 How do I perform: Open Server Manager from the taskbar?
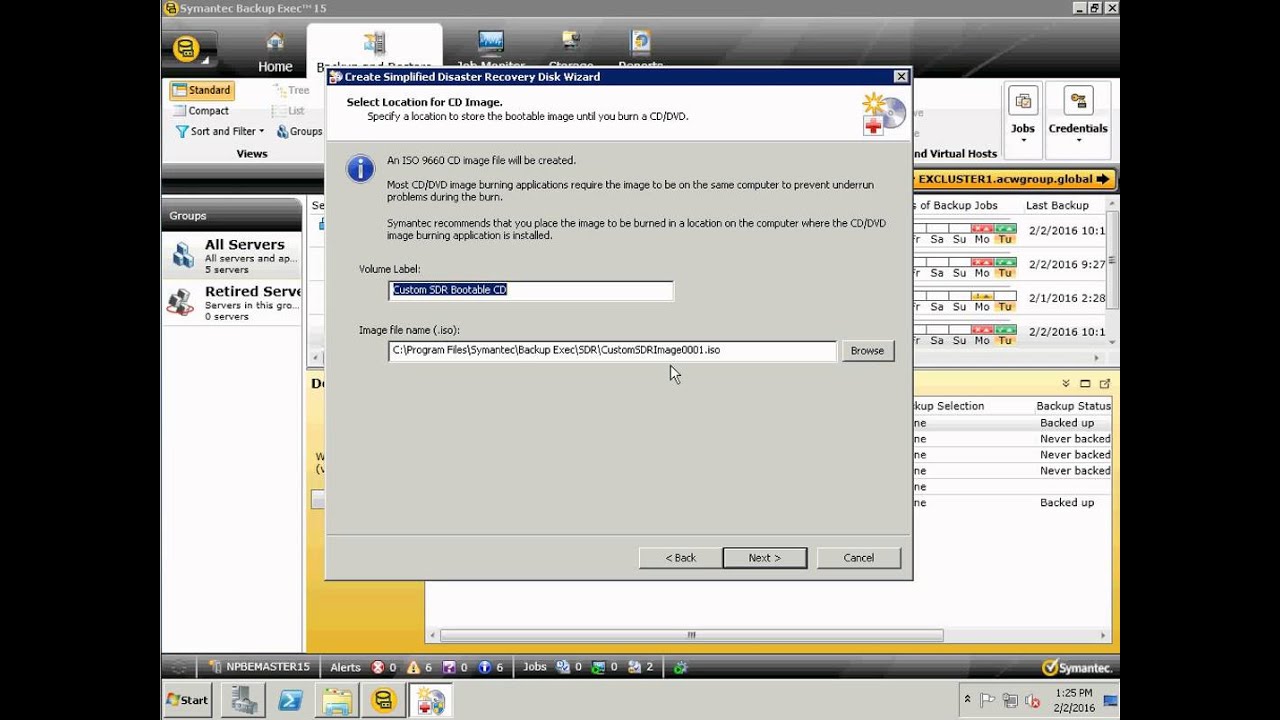242,700
